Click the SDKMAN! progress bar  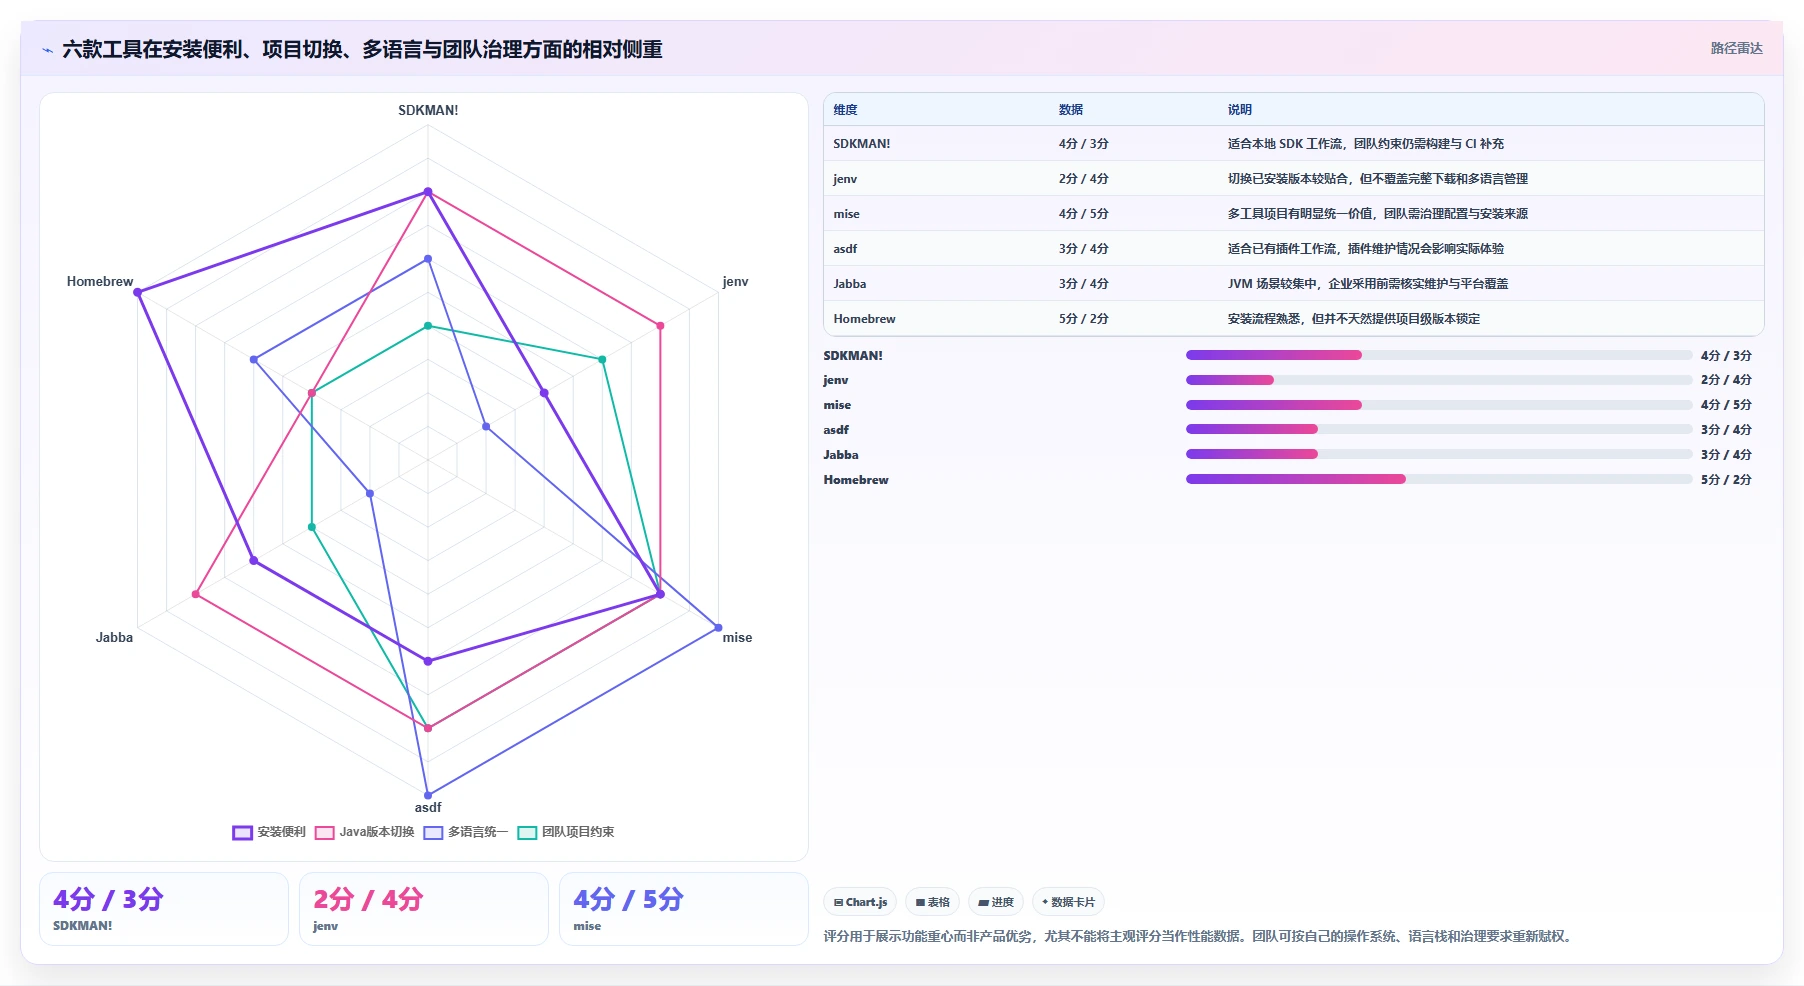[x=1439, y=355]
